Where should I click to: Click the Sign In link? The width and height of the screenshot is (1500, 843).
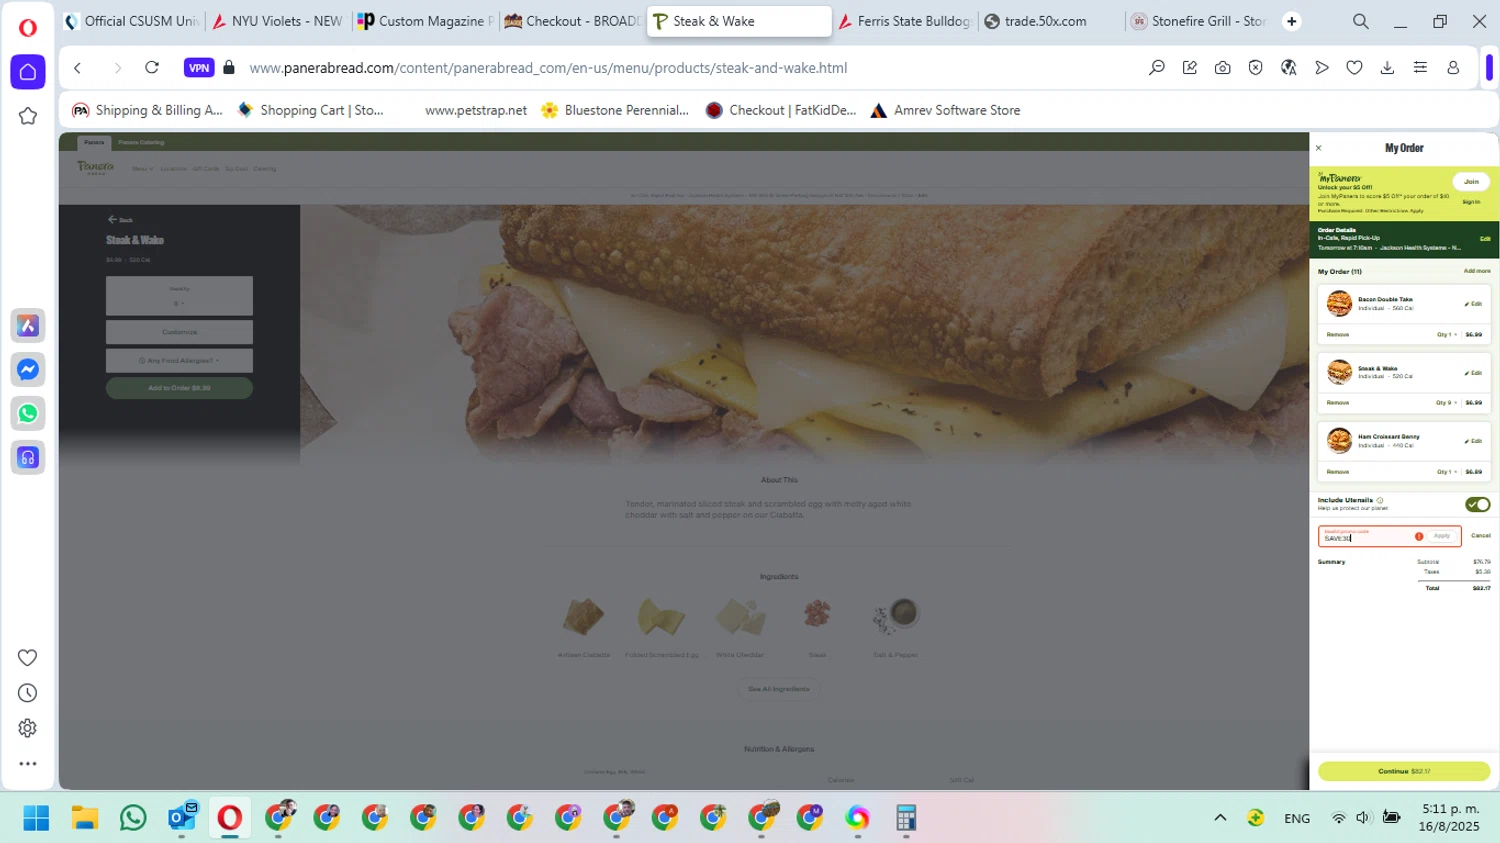[1471, 202]
